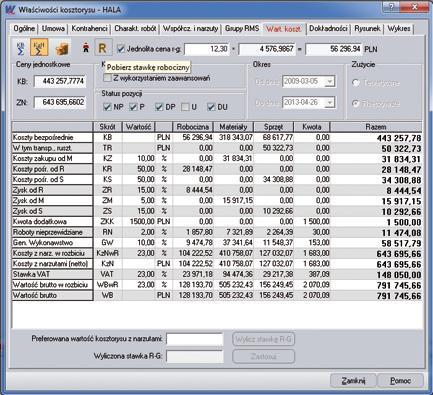This screenshot has height=395, width=433.
Task: Click the R labor rate button
Action: [102, 48]
